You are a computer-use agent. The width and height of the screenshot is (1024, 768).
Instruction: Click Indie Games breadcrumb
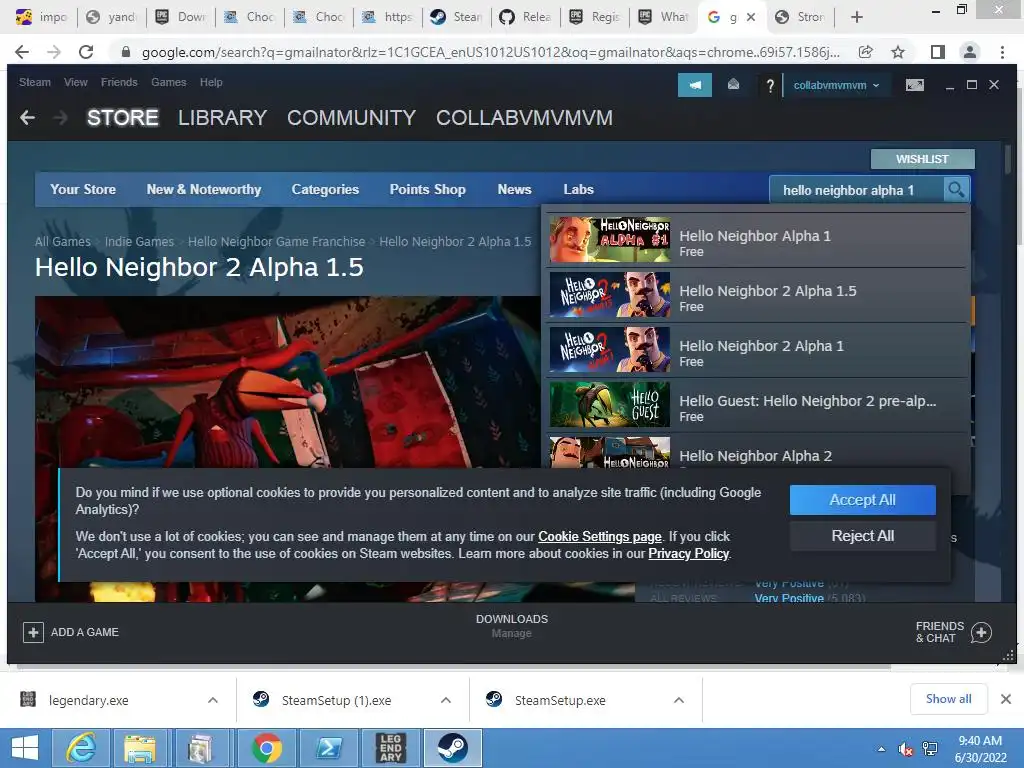click(x=139, y=242)
